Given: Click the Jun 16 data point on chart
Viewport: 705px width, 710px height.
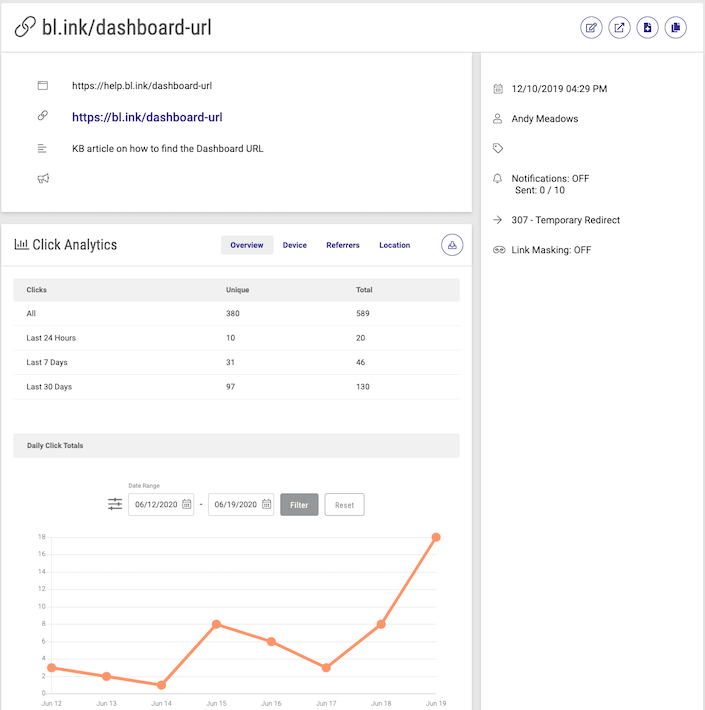Looking at the screenshot, I should [x=271, y=642].
